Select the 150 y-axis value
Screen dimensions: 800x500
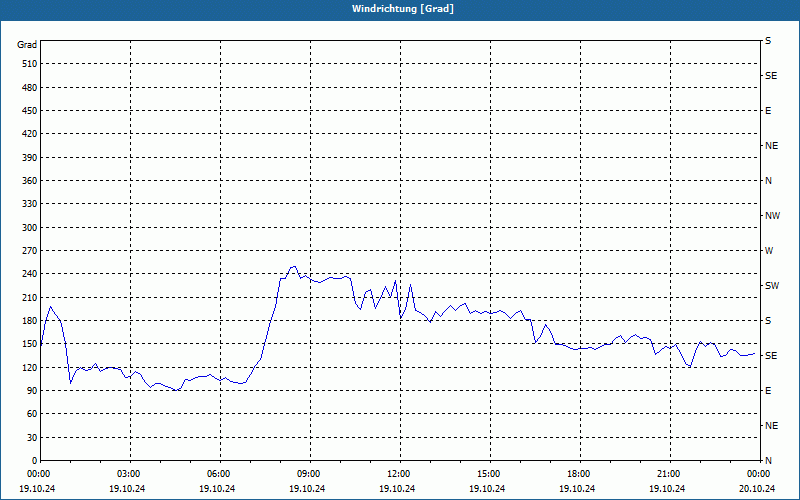(30, 344)
